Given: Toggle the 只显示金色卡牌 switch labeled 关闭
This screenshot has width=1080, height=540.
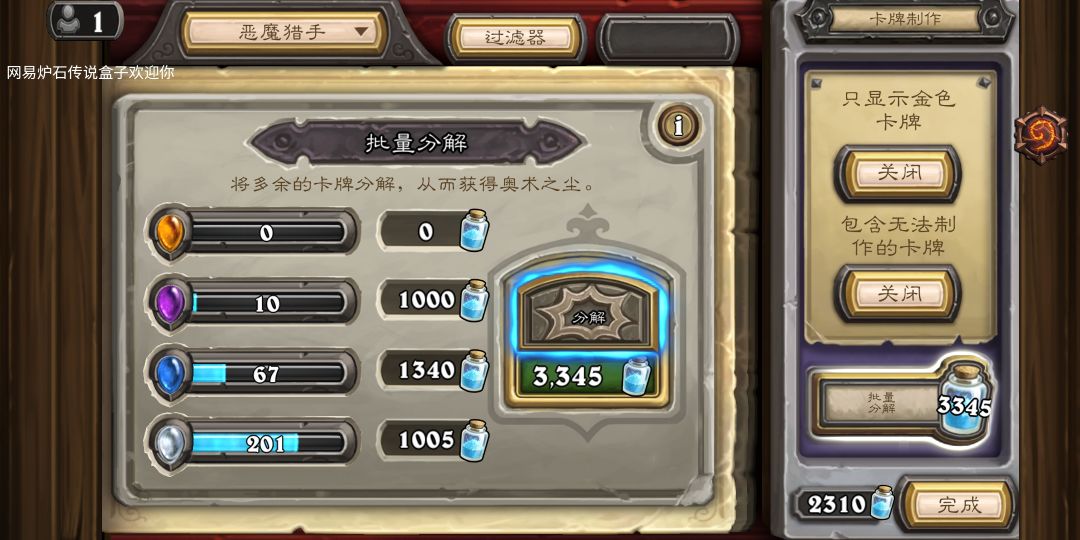Looking at the screenshot, I should pyautogui.click(x=898, y=173).
